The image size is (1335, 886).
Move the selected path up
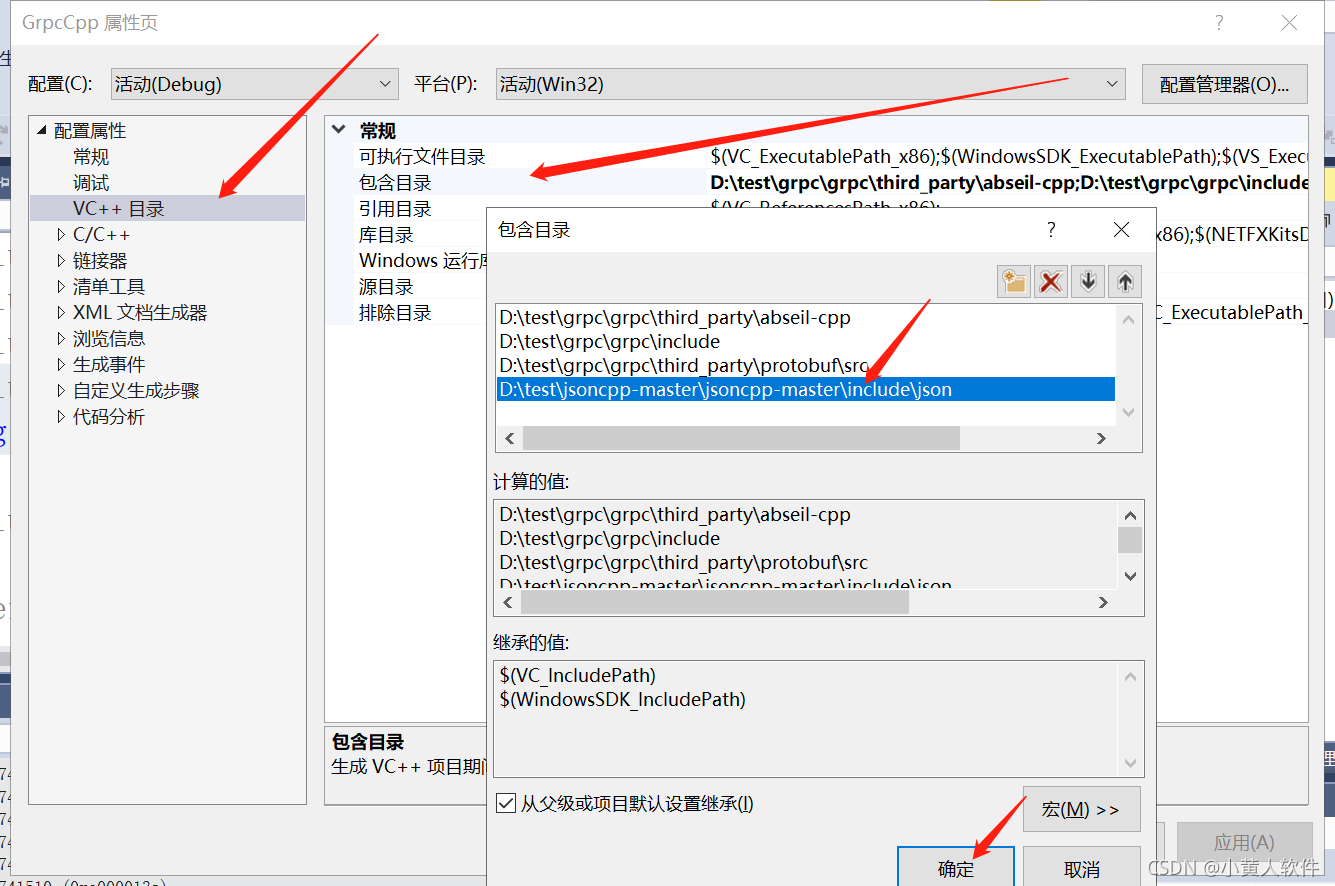click(1124, 281)
